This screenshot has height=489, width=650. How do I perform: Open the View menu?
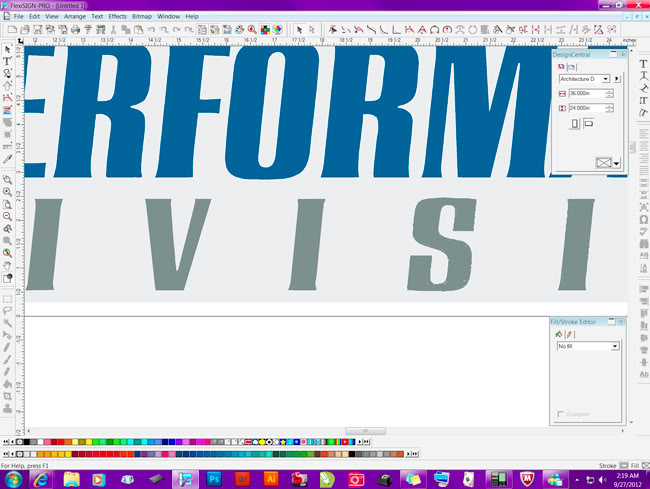tap(52, 17)
